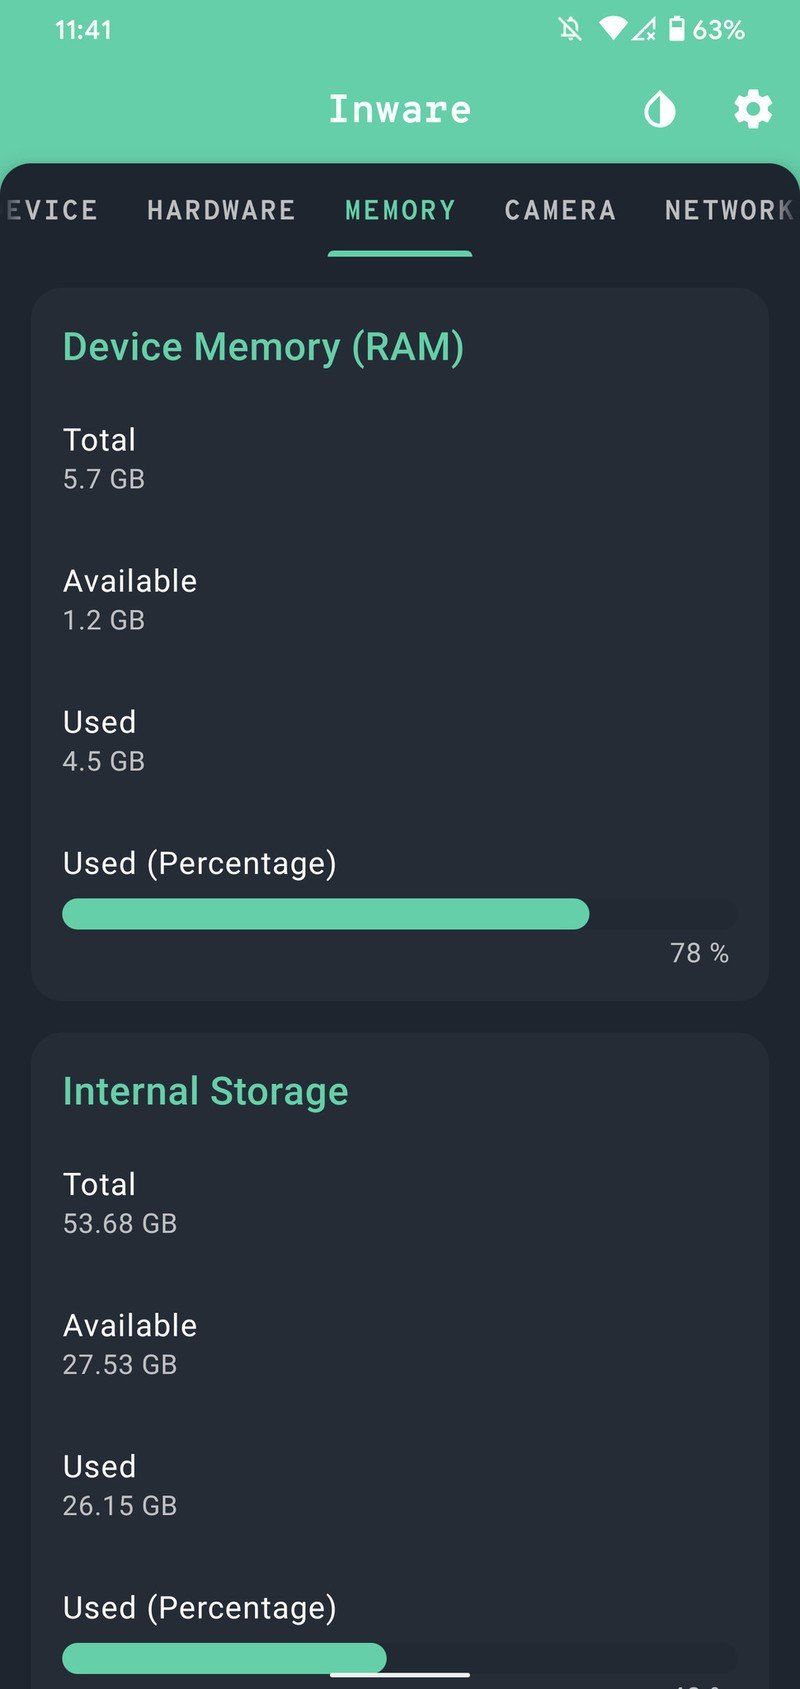
Task: Switch to the Device tab
Action: 52,210
